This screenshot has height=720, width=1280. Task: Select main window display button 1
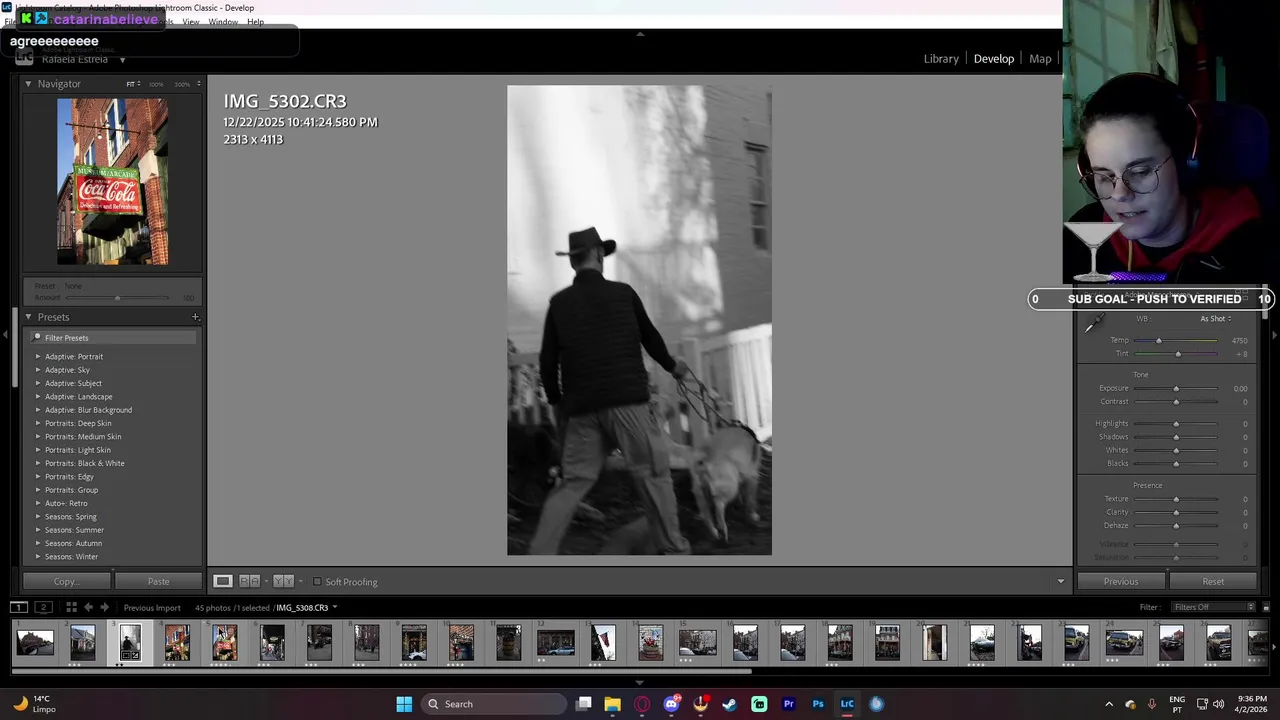pyautogui.click(x=19, y=607)
